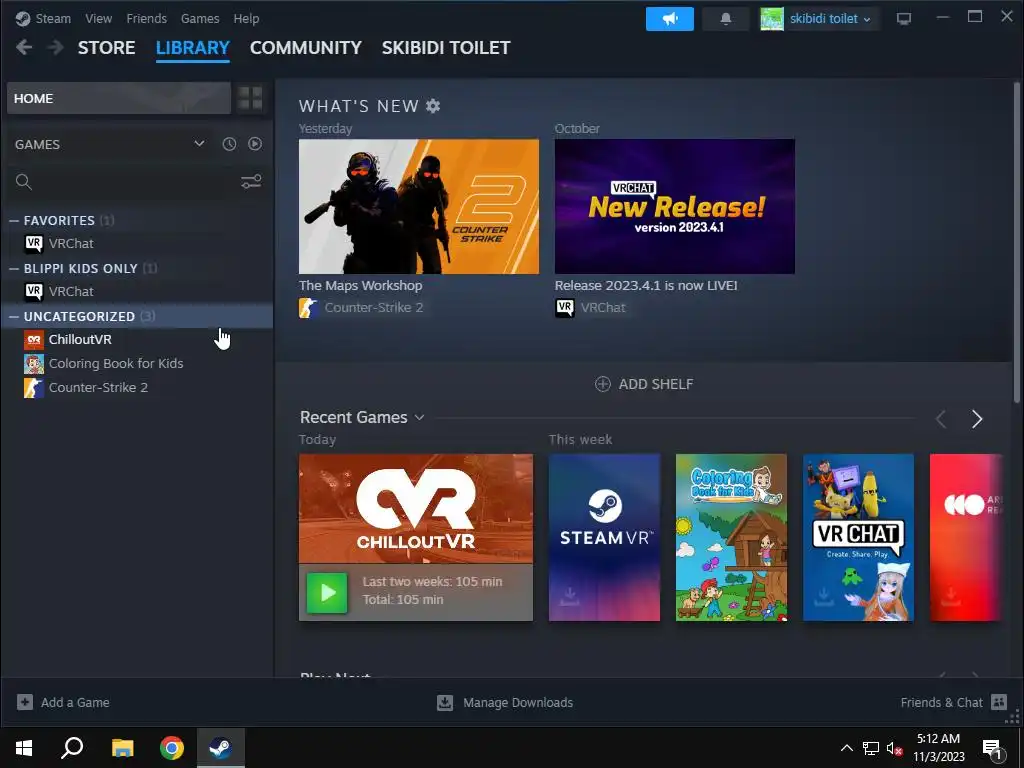Switch to the STORE tab
Image resolution: width=1024 pixels, height=768 pixels.
click(x=106, y=48)
